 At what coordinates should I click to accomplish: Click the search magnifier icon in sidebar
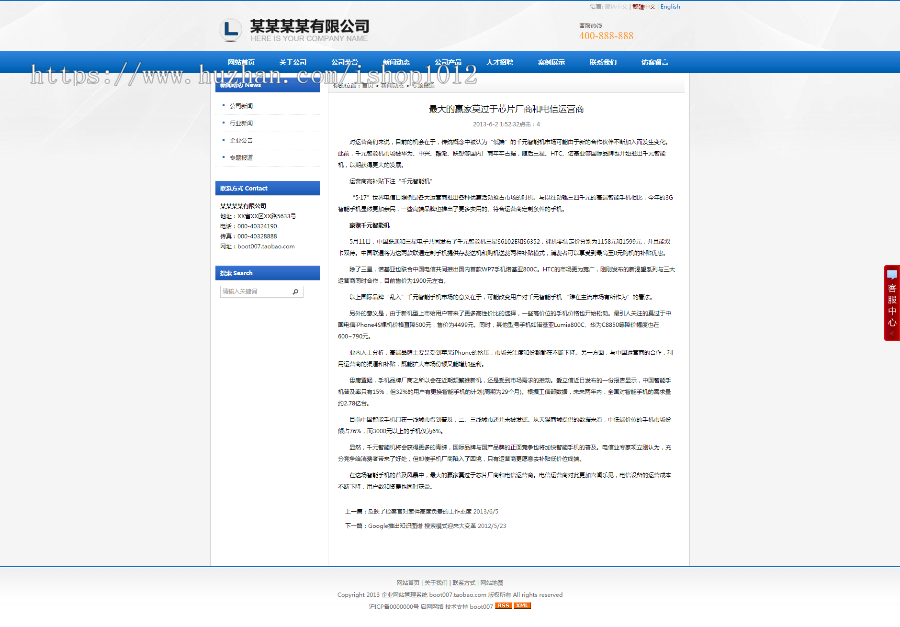tap(295, 292)
